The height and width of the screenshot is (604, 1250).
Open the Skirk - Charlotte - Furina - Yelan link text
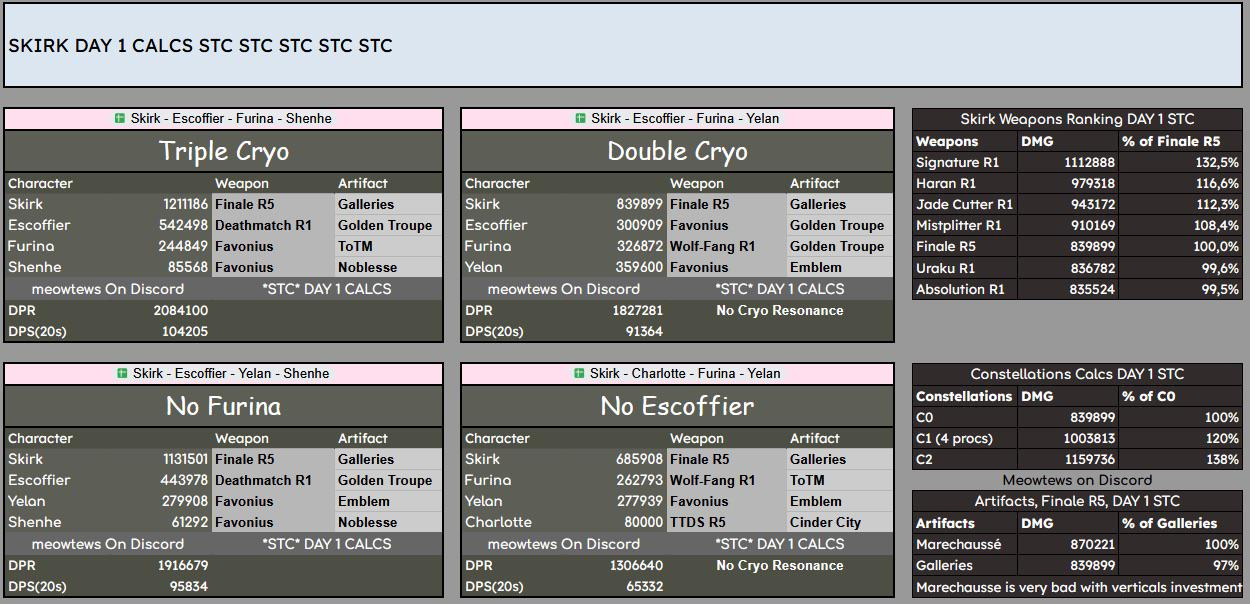(685, 374)
